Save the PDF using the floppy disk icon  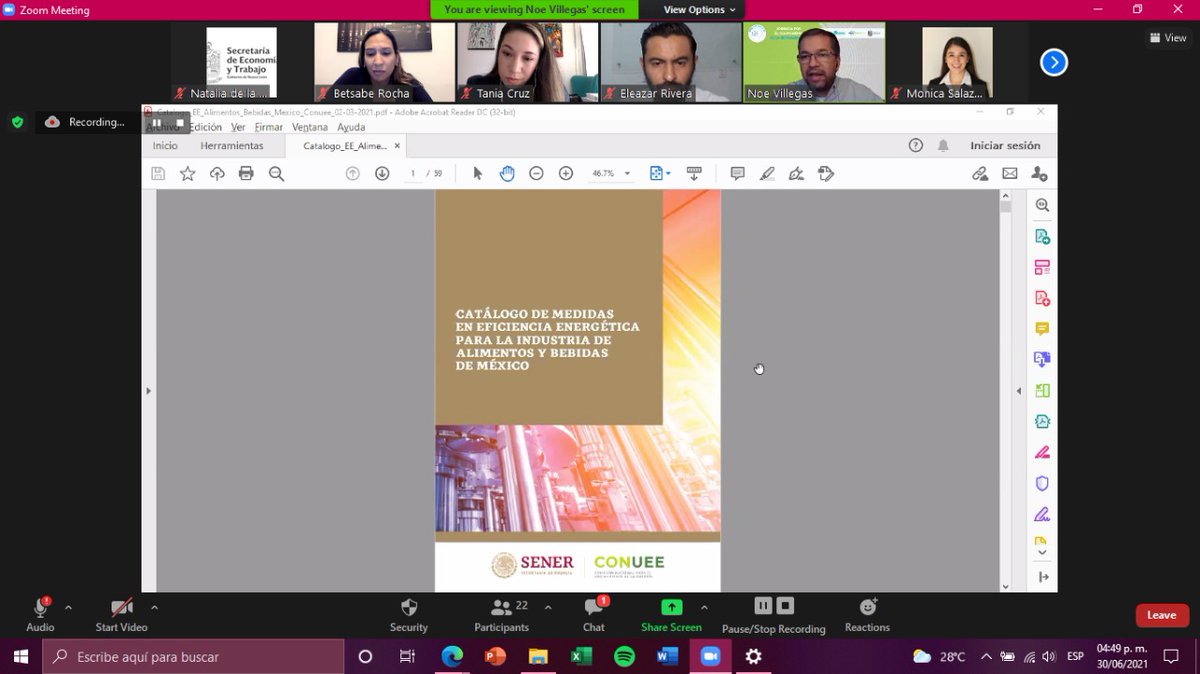[158, 173]
